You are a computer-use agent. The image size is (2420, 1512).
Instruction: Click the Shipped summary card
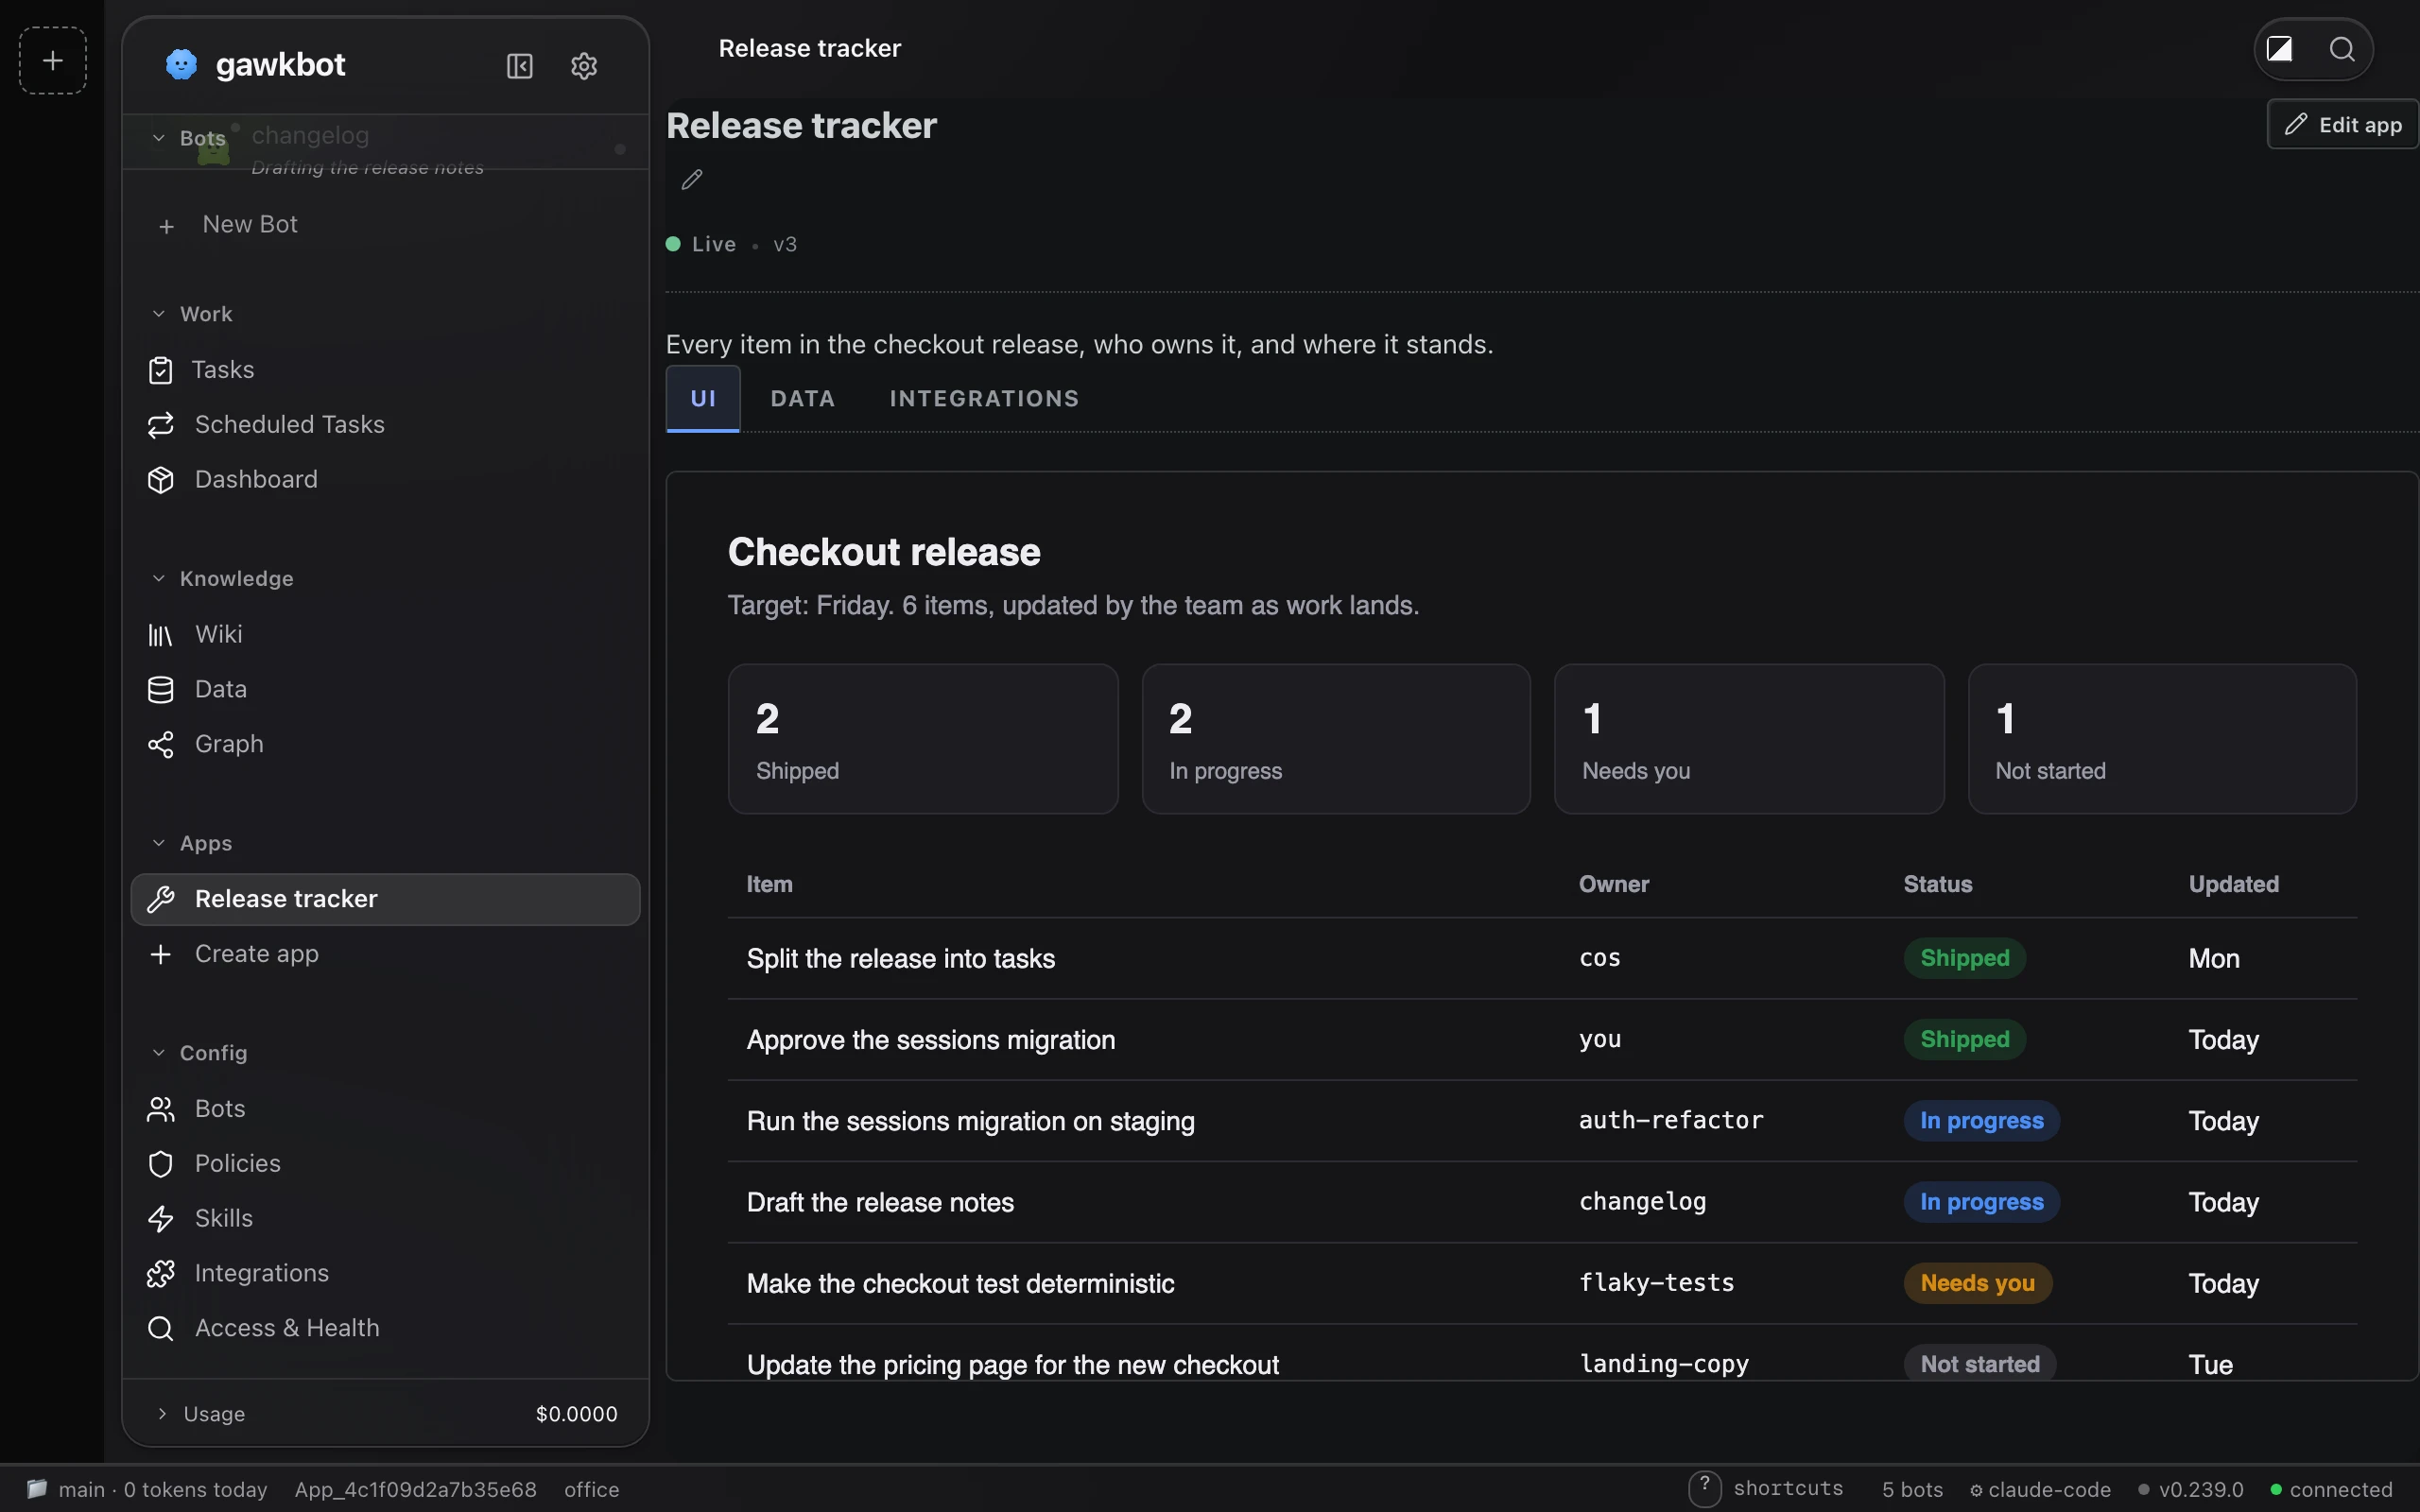pyautogui.click(x=923, y=740)
